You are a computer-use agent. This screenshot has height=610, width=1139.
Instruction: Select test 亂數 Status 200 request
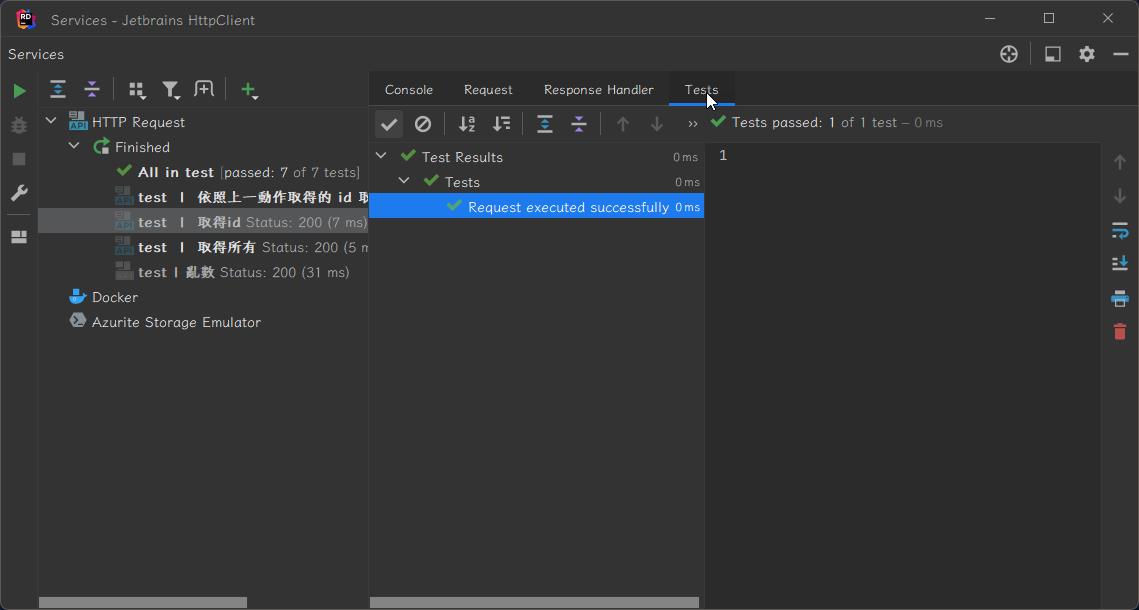[203, 272]
